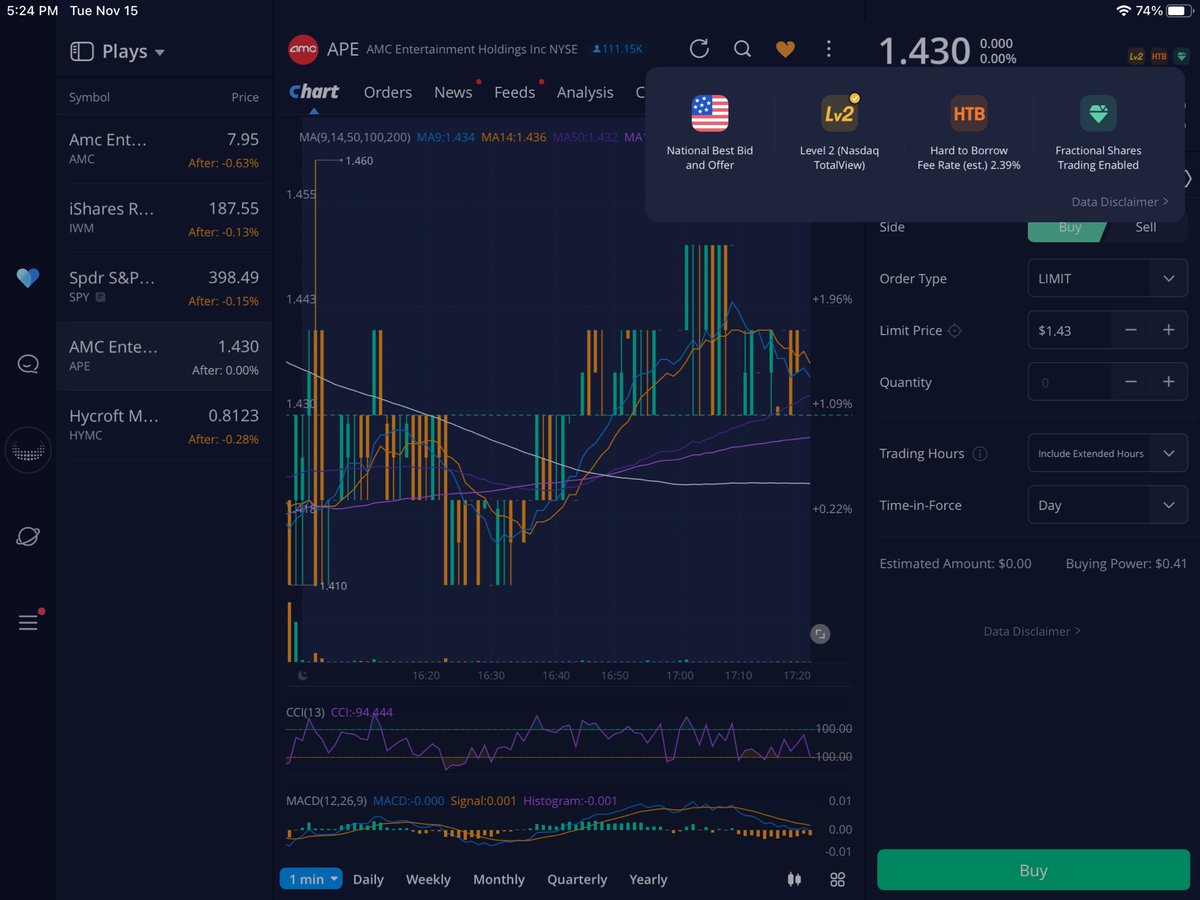Tap the refresh icon in chart header

point(699,48)
